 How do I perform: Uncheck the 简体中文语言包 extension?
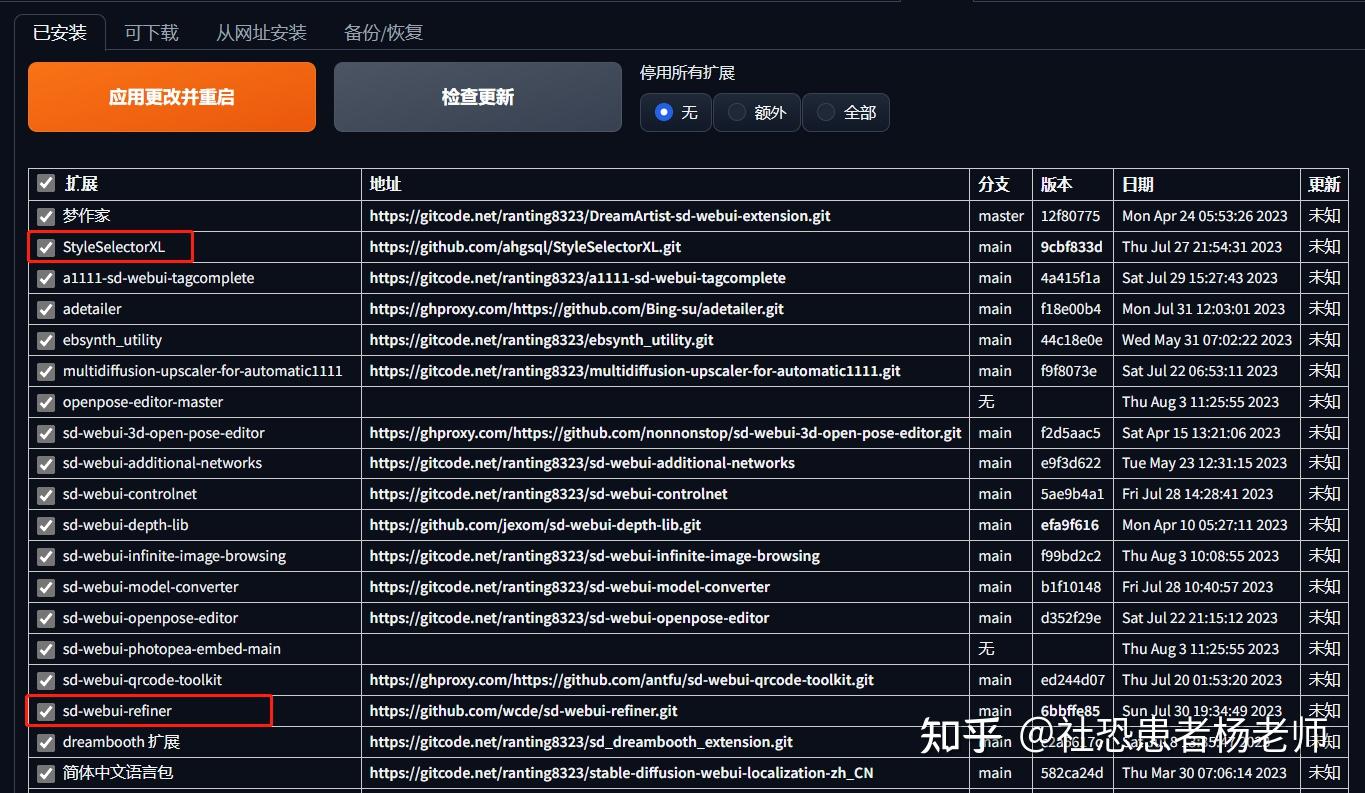tap(45, 773)
